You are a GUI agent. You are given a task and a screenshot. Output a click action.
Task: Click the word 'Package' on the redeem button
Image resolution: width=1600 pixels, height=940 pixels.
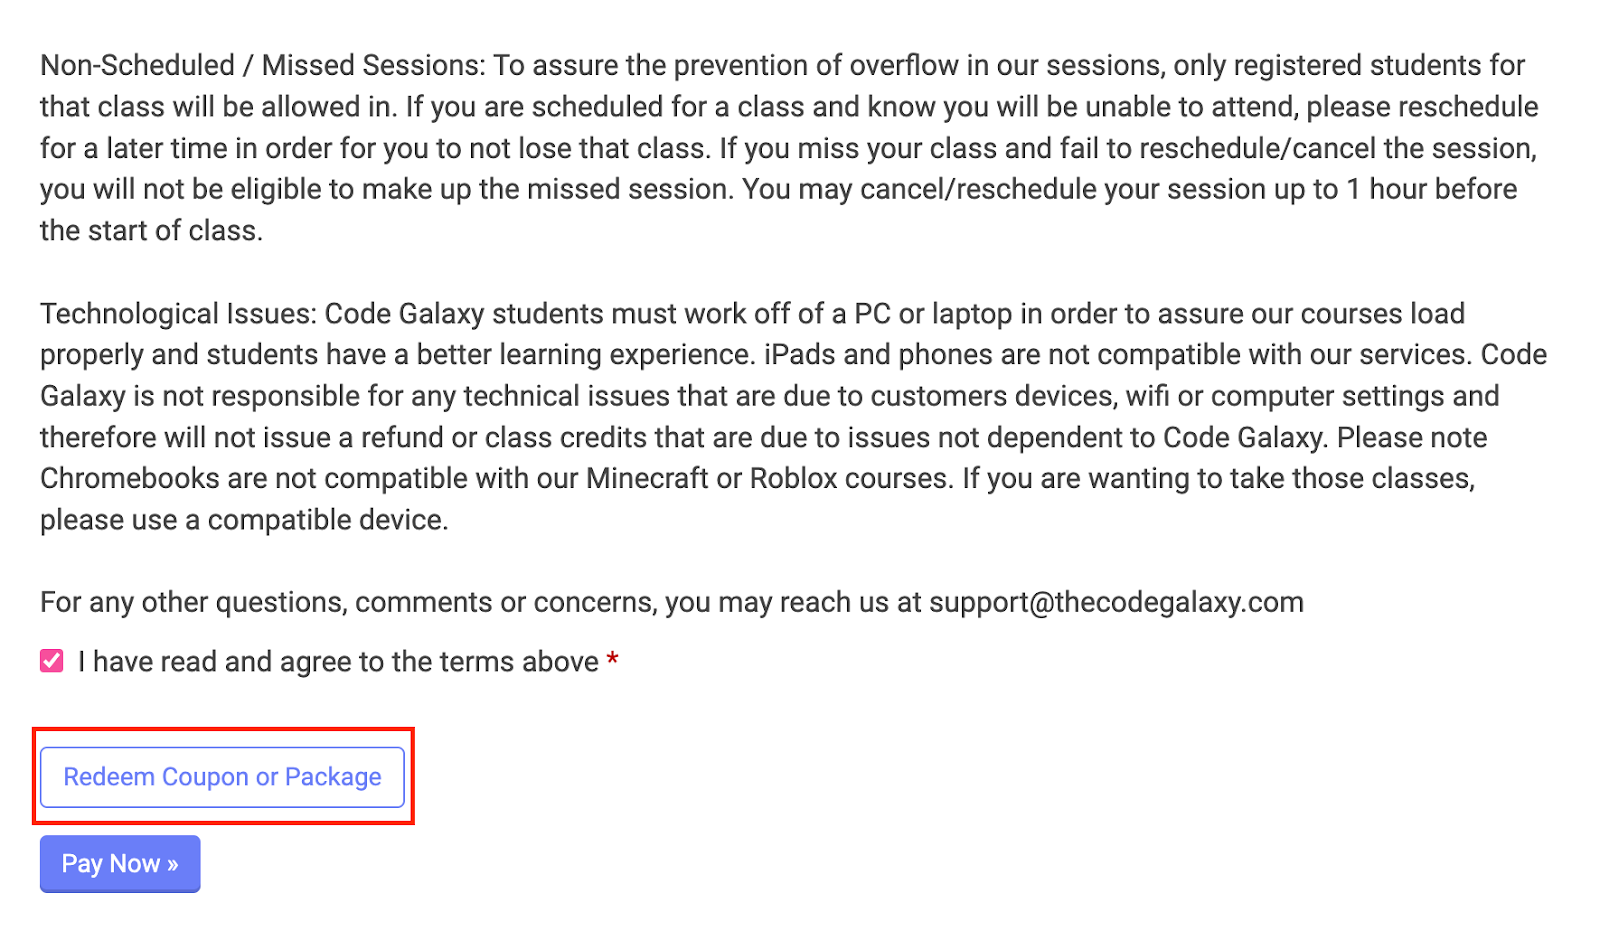[333, 777]
